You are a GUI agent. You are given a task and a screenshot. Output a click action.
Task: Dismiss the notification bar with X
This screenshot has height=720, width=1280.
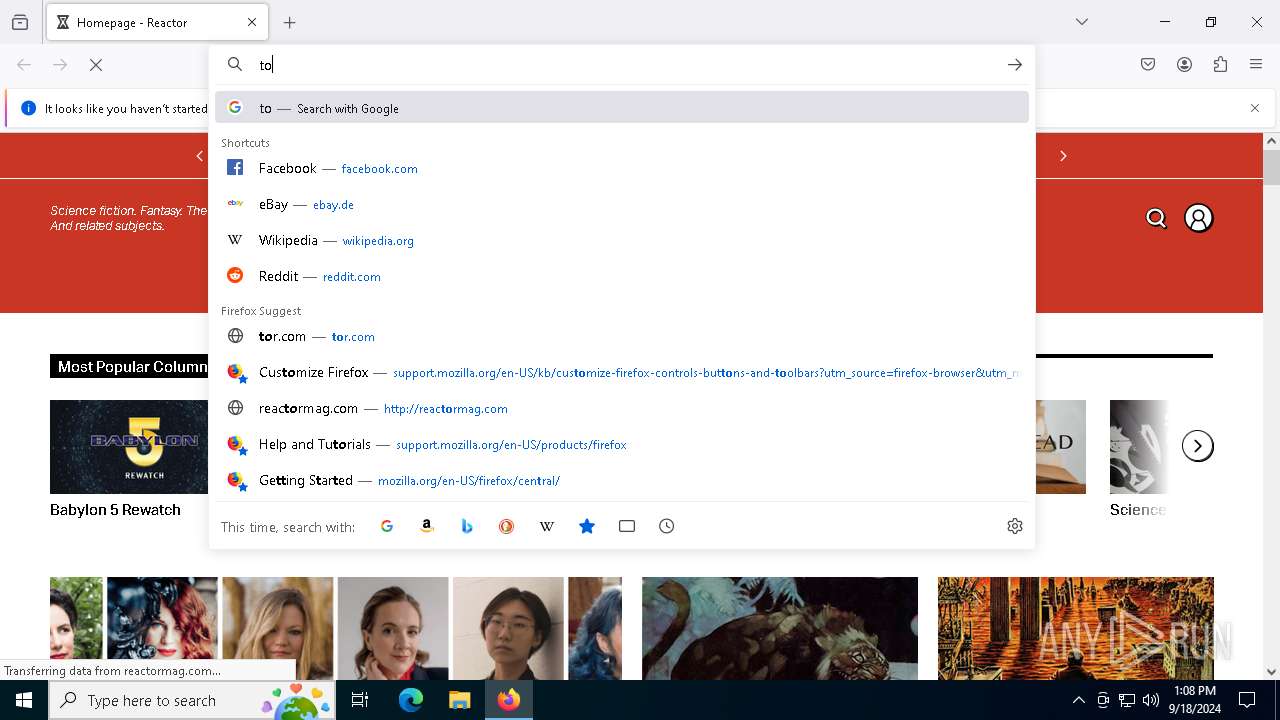1255,108
